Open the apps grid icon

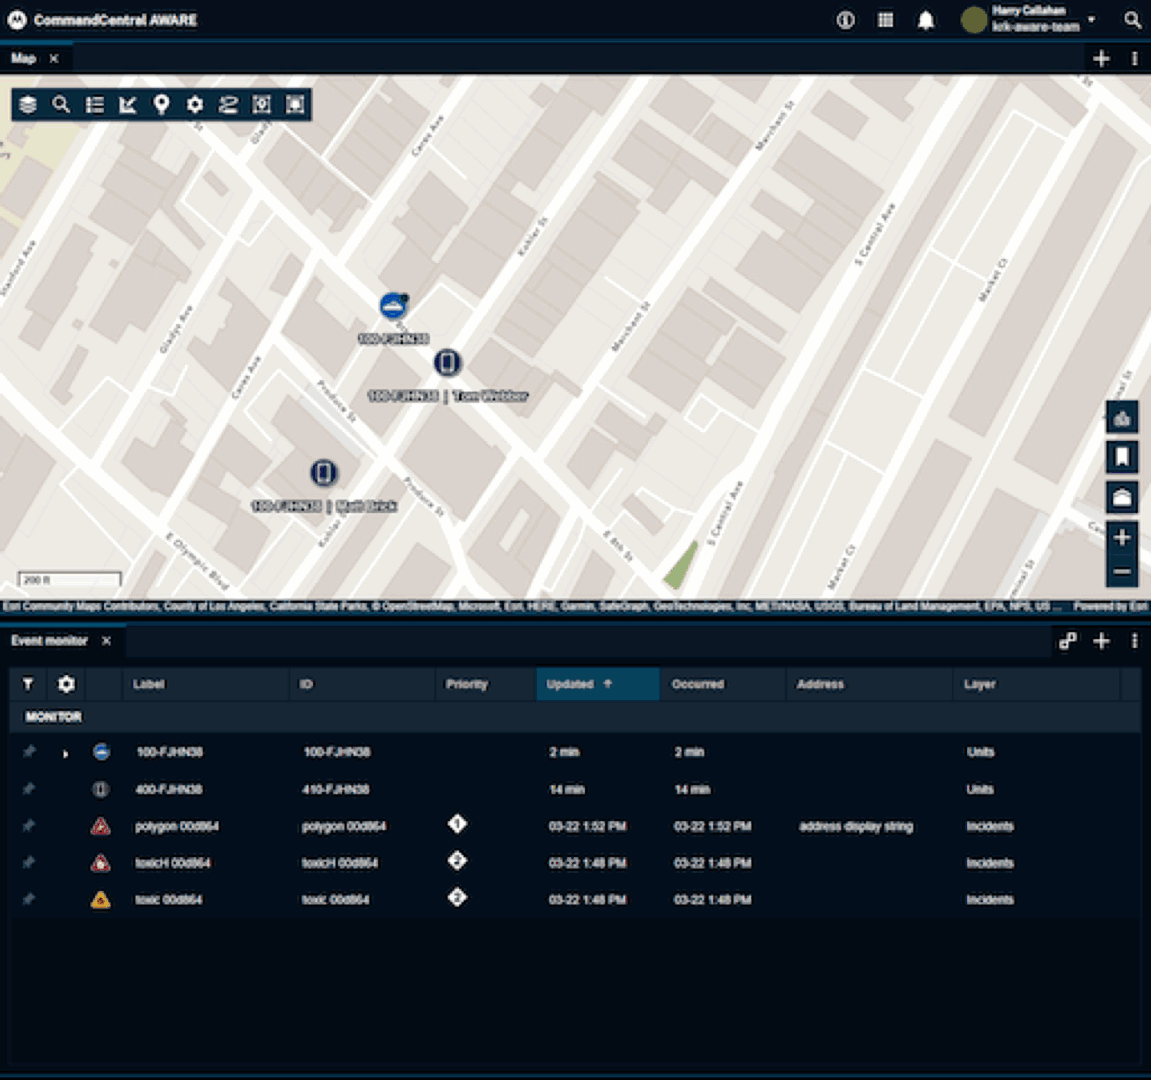pyautogui.click(x=885, y=20)
